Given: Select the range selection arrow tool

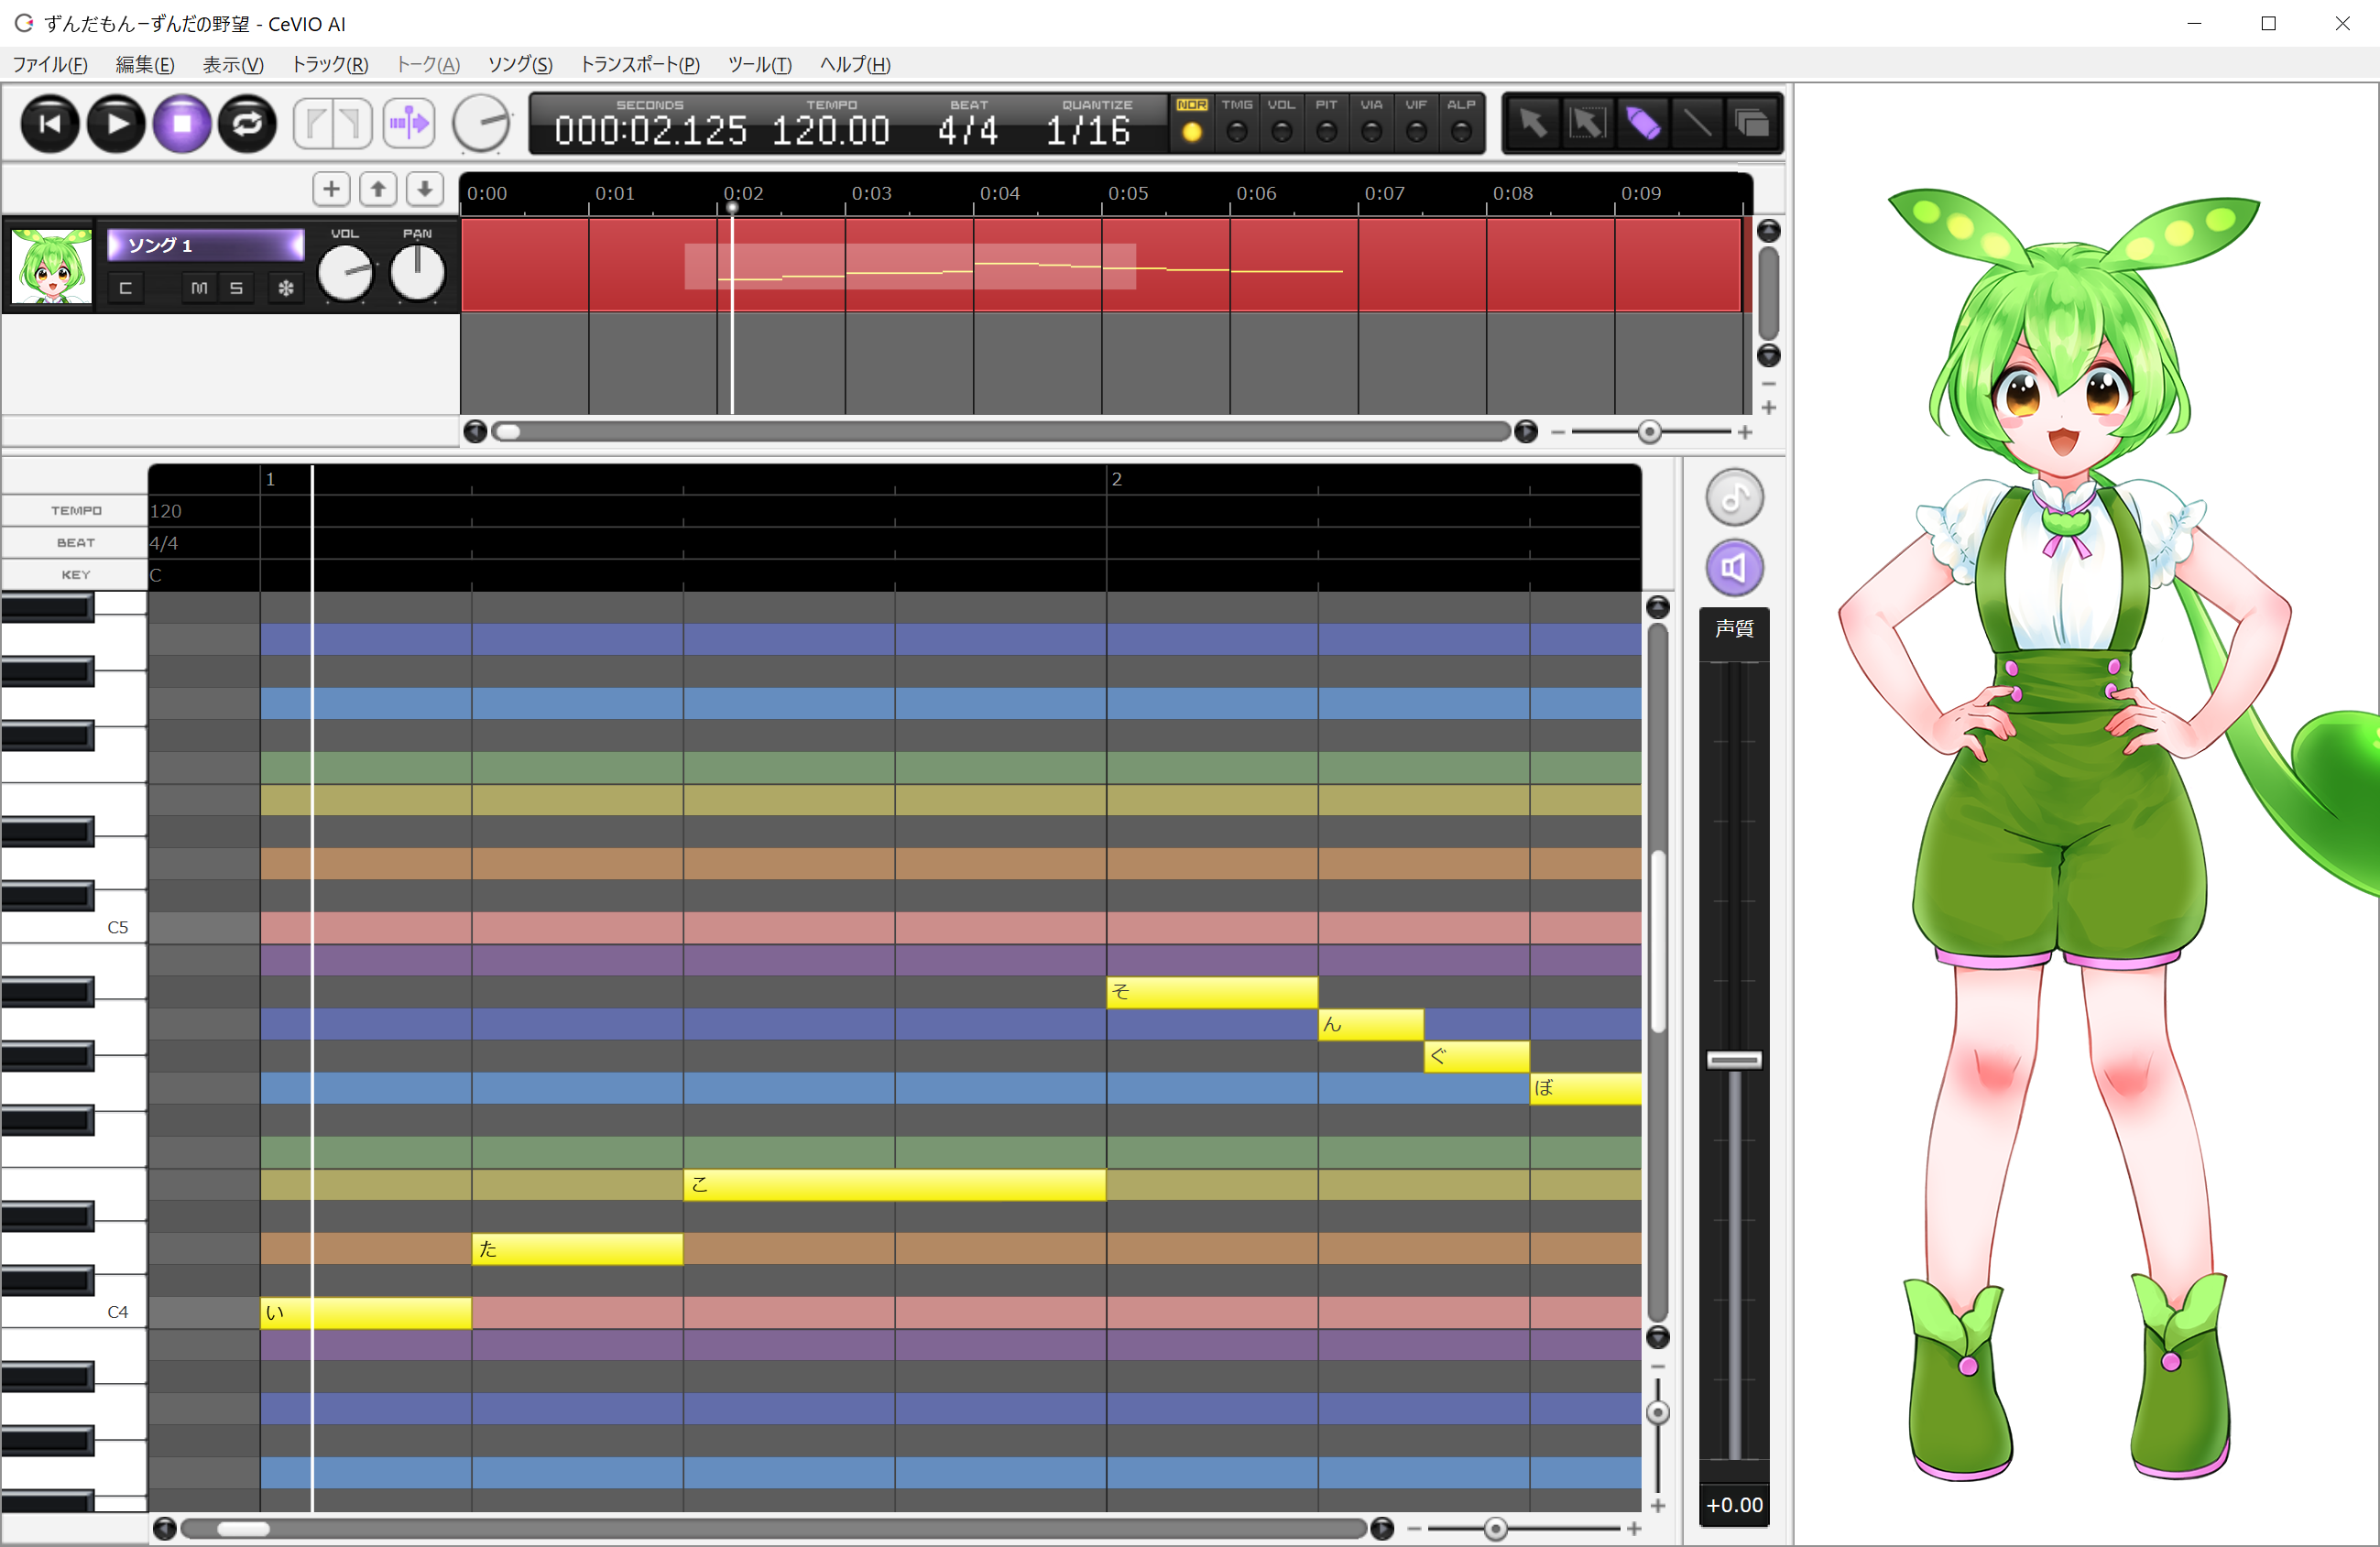Looking at the screenshot, I should coord(1588,124).
